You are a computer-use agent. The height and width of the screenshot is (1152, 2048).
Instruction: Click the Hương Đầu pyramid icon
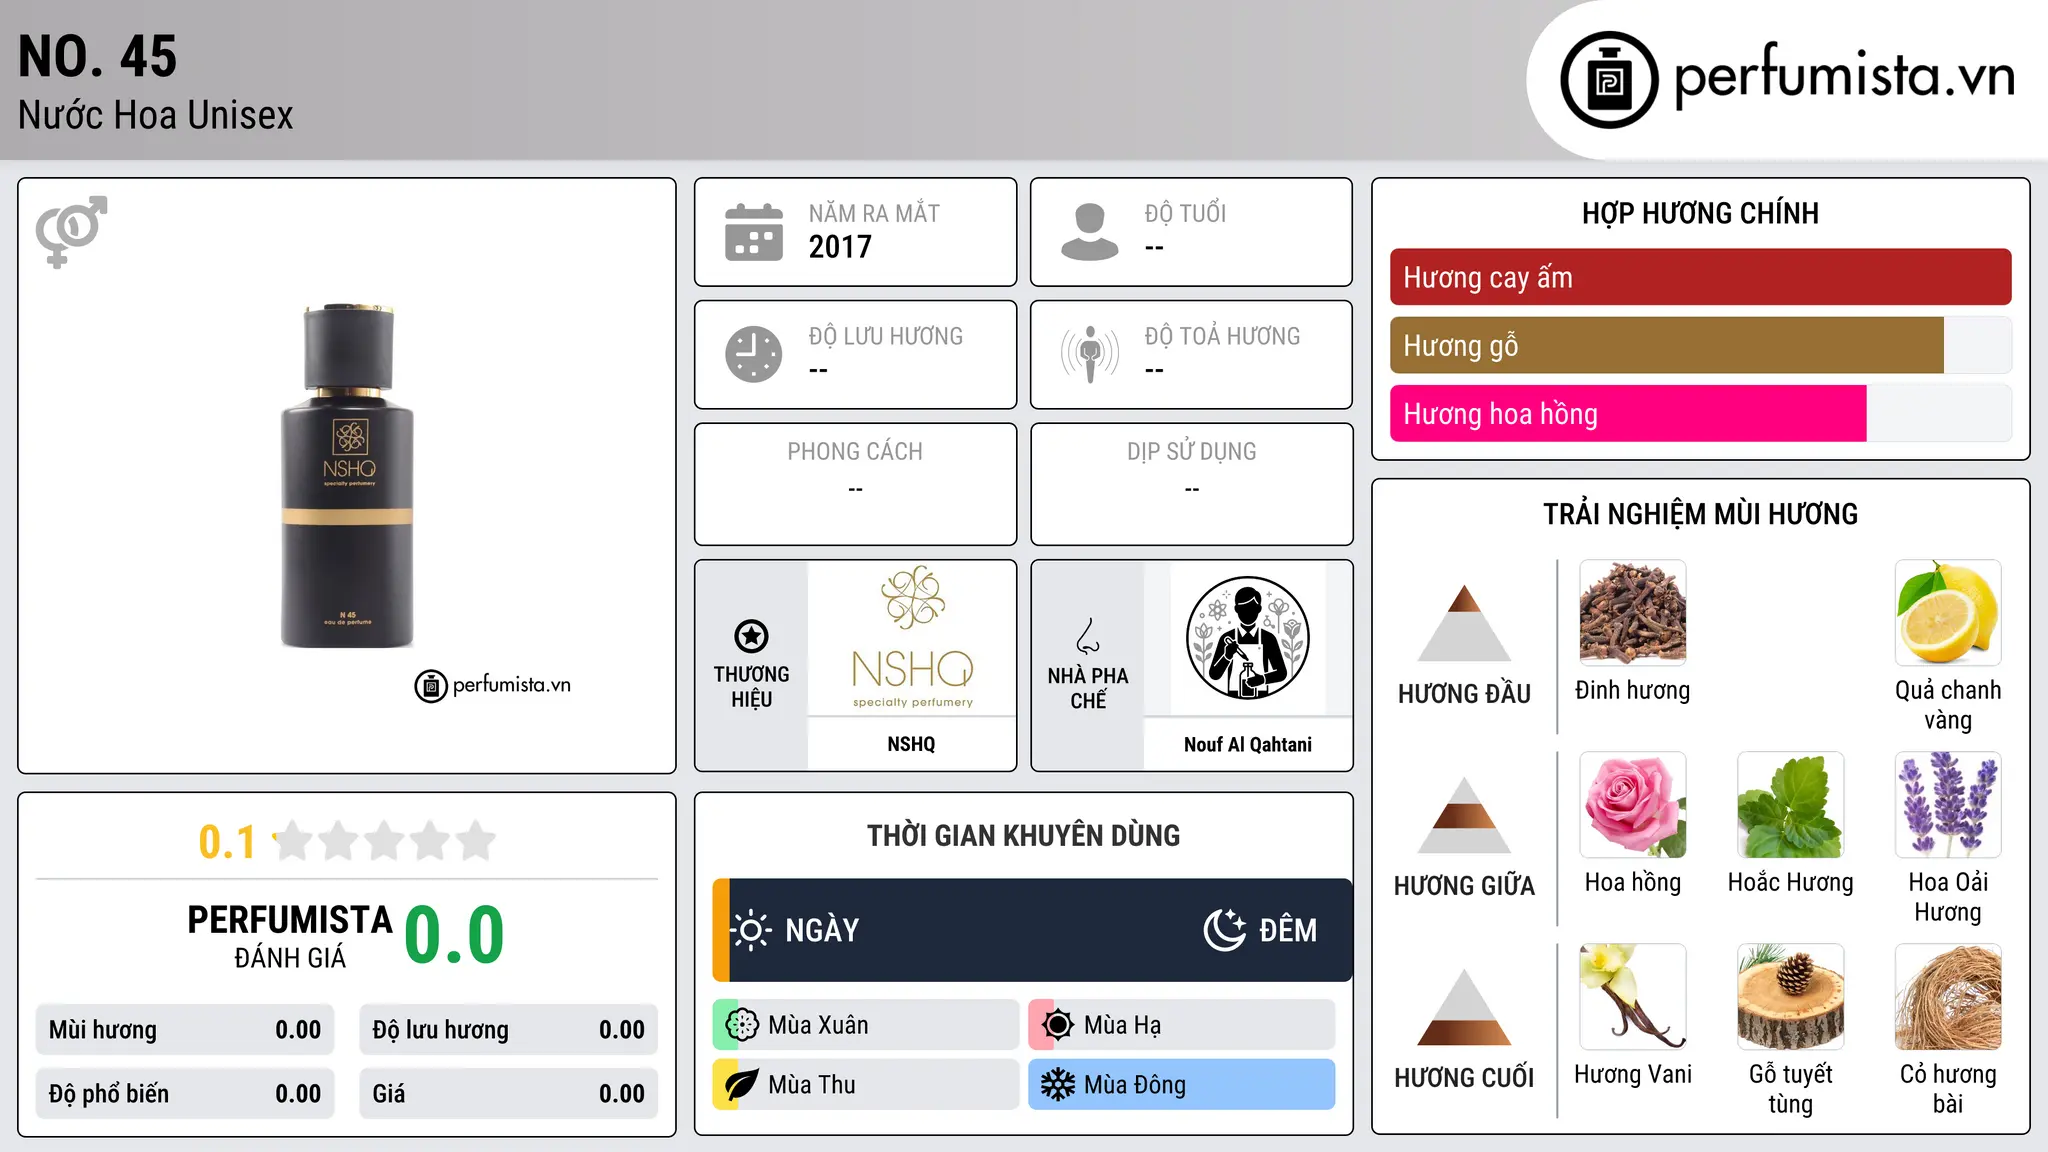[x=1464, y=623]
